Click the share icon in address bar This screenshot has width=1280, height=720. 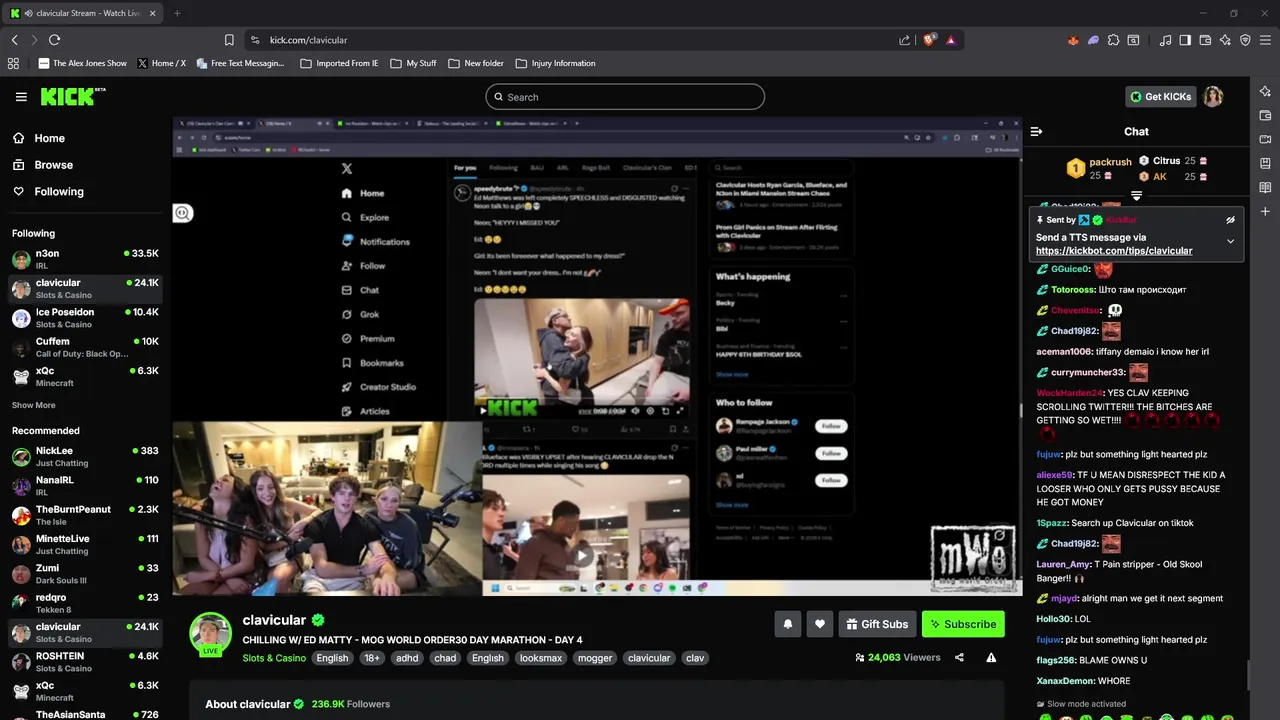click(x=904, y=40)
